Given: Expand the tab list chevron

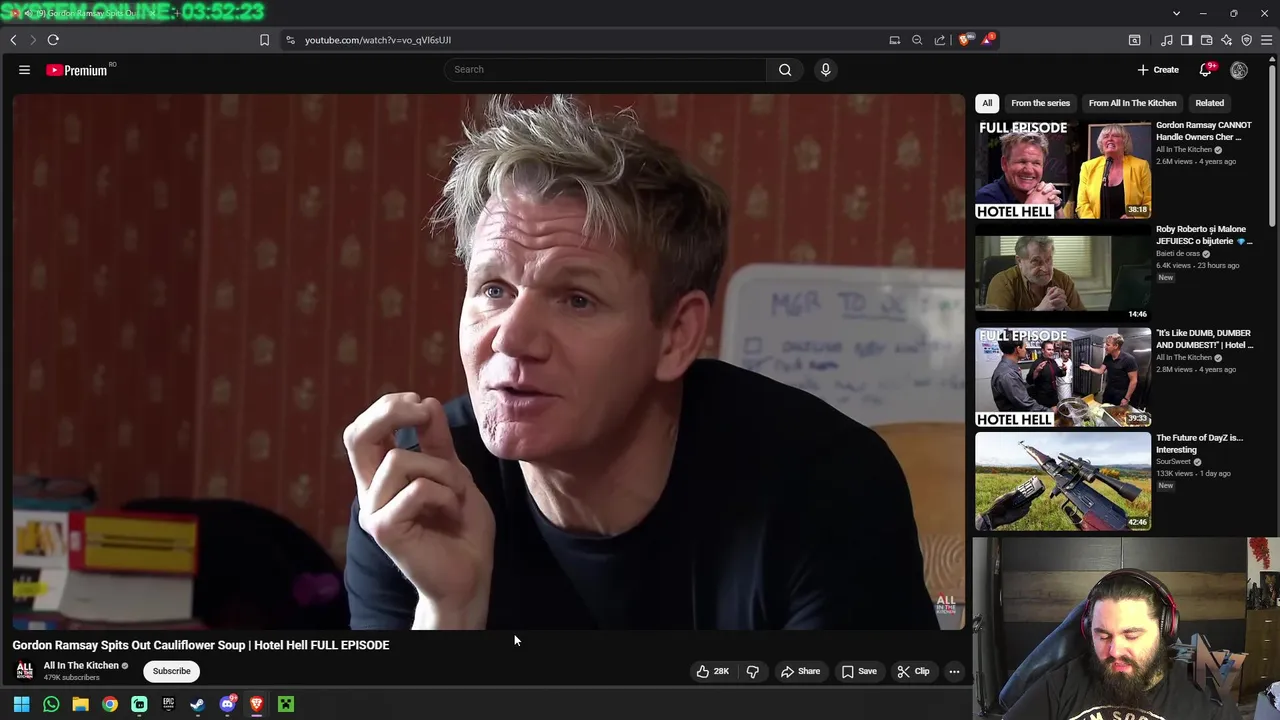Looking at the screenshot, I should [x=1176, y=13].
